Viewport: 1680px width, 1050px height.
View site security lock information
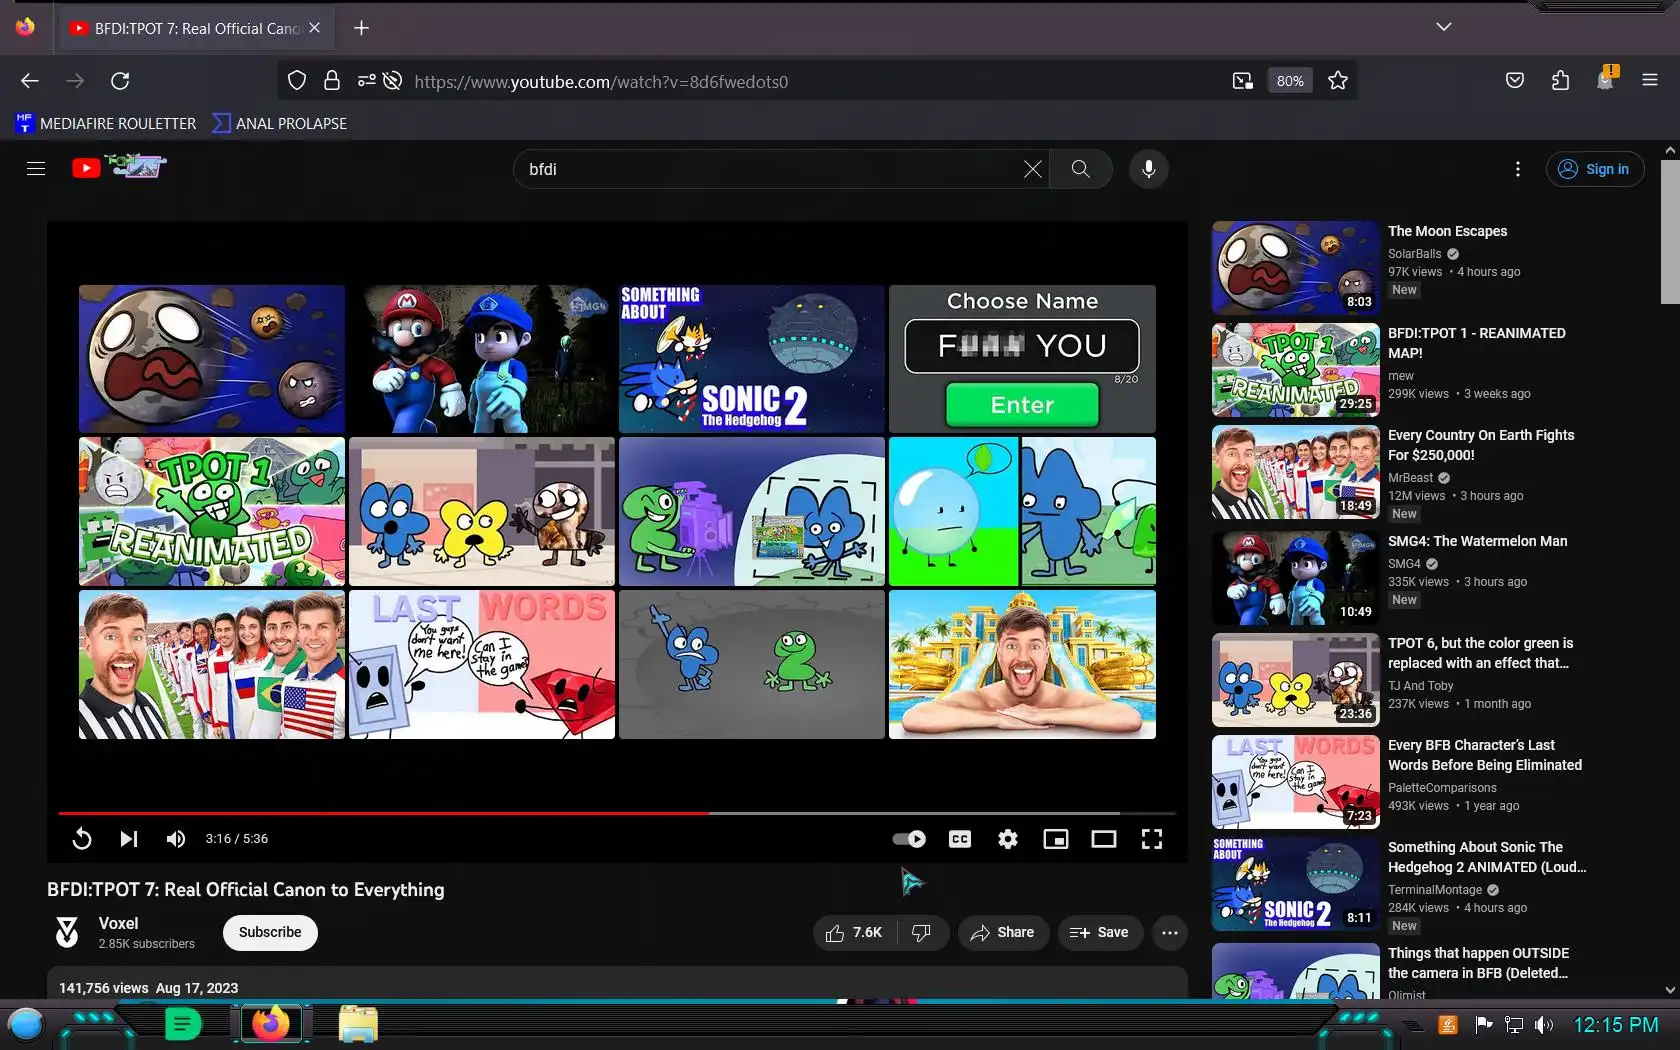coord(332,81)
